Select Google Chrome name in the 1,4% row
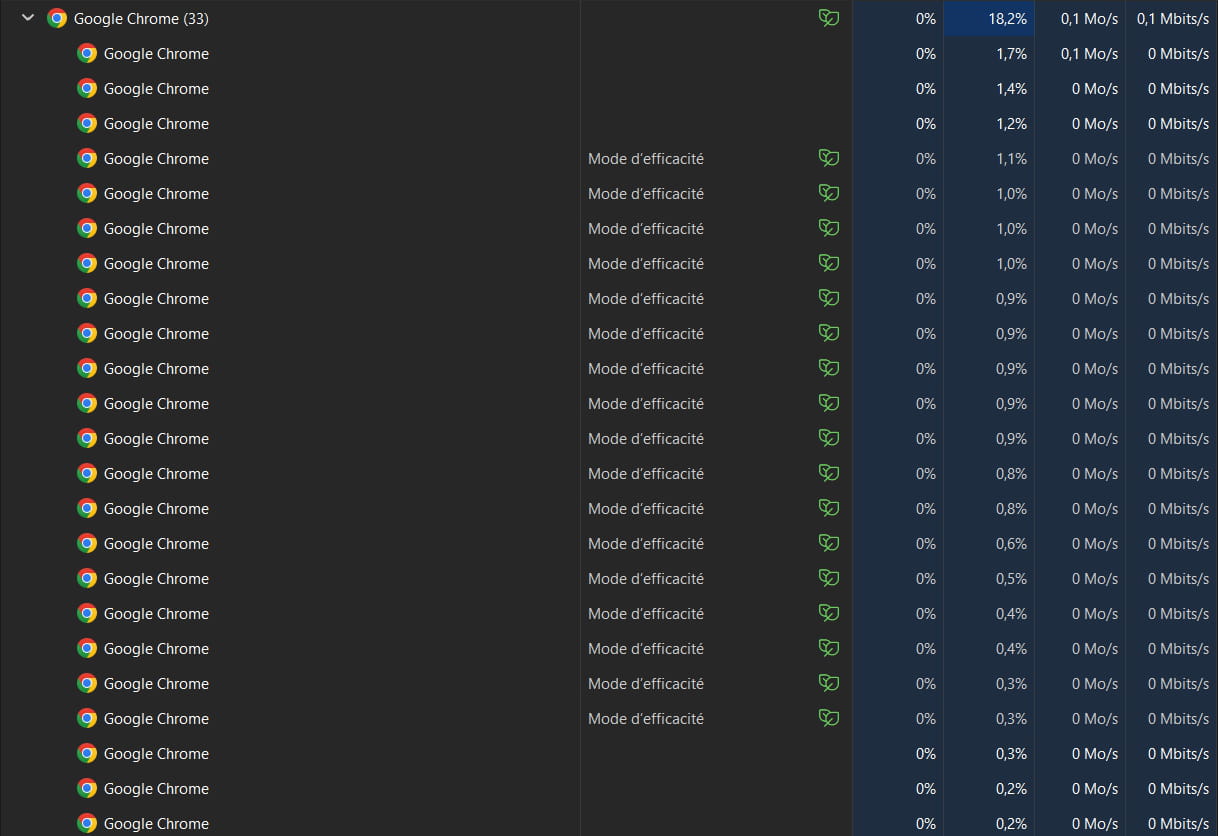 (156, 89)
